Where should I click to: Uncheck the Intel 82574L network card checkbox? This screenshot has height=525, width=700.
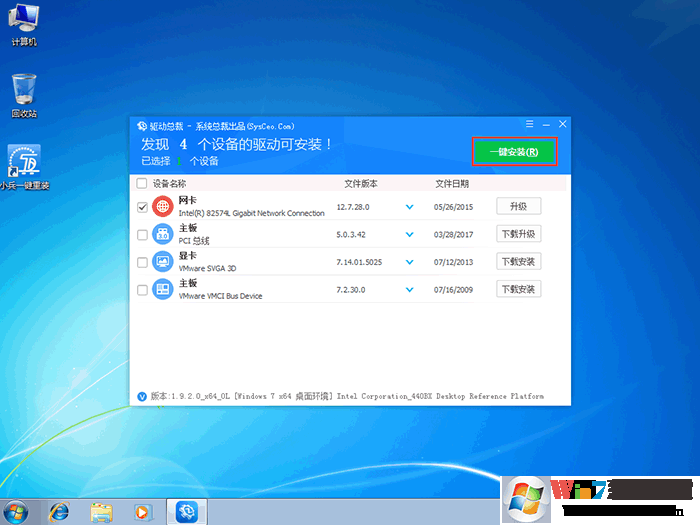click(x=141, y=207)
